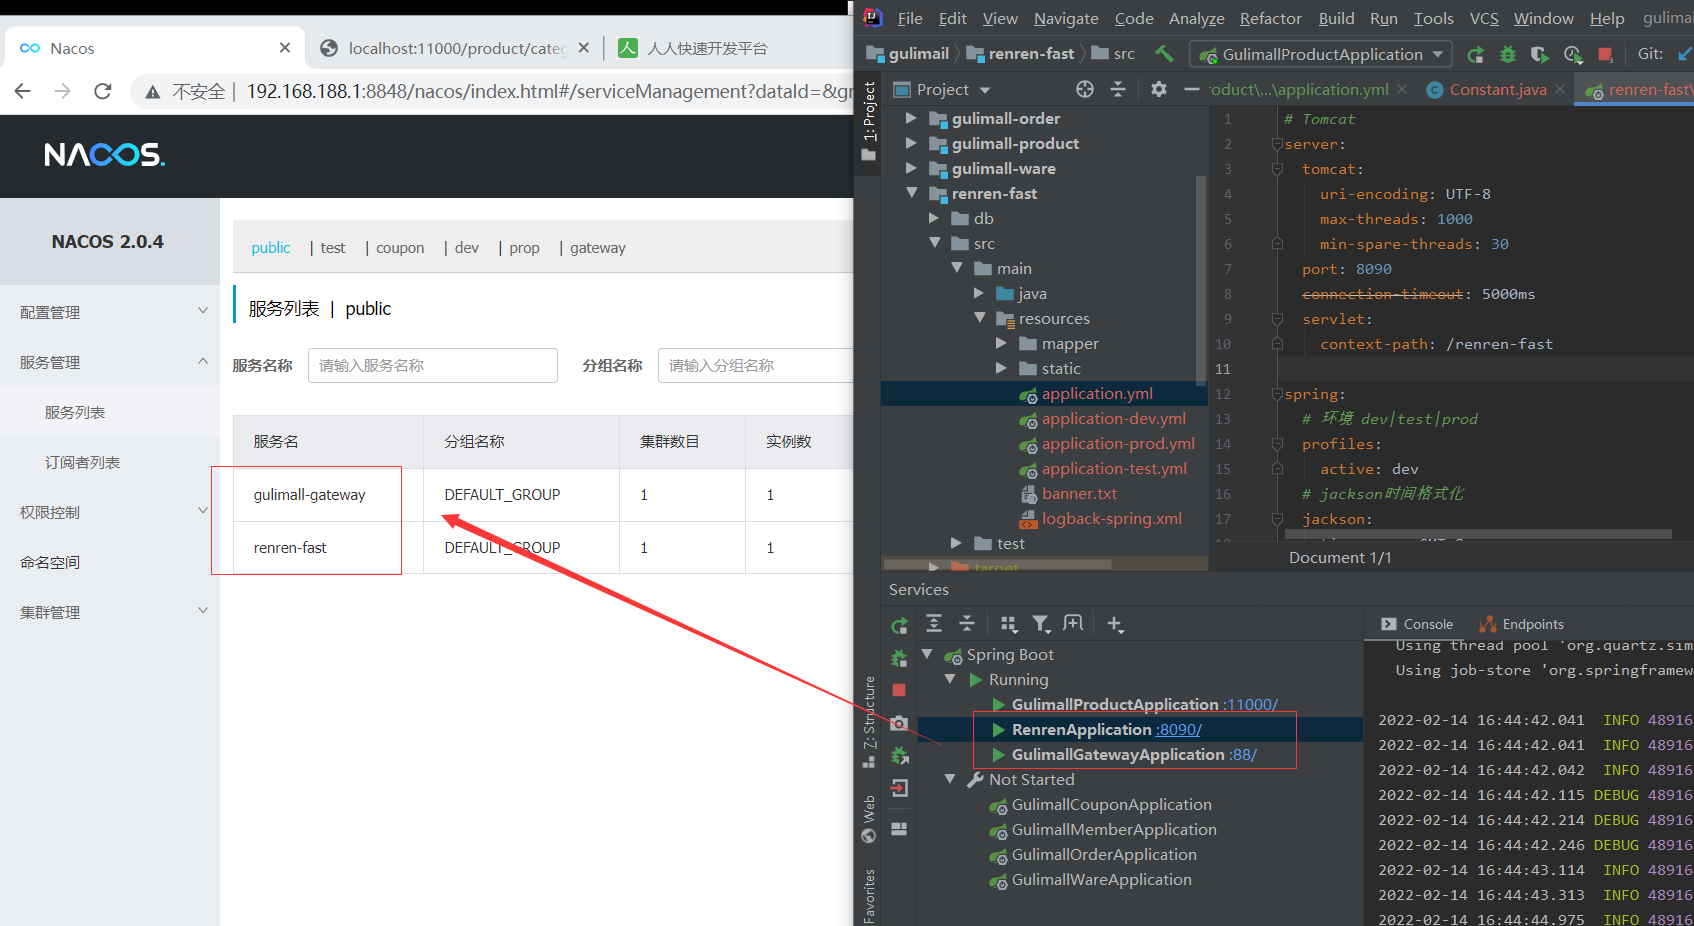This screenshot has width=1694, height=926.
Task: Click the Run with Coverage icon in IntelliJ toolbar
Action: (x=1540, y=54)
